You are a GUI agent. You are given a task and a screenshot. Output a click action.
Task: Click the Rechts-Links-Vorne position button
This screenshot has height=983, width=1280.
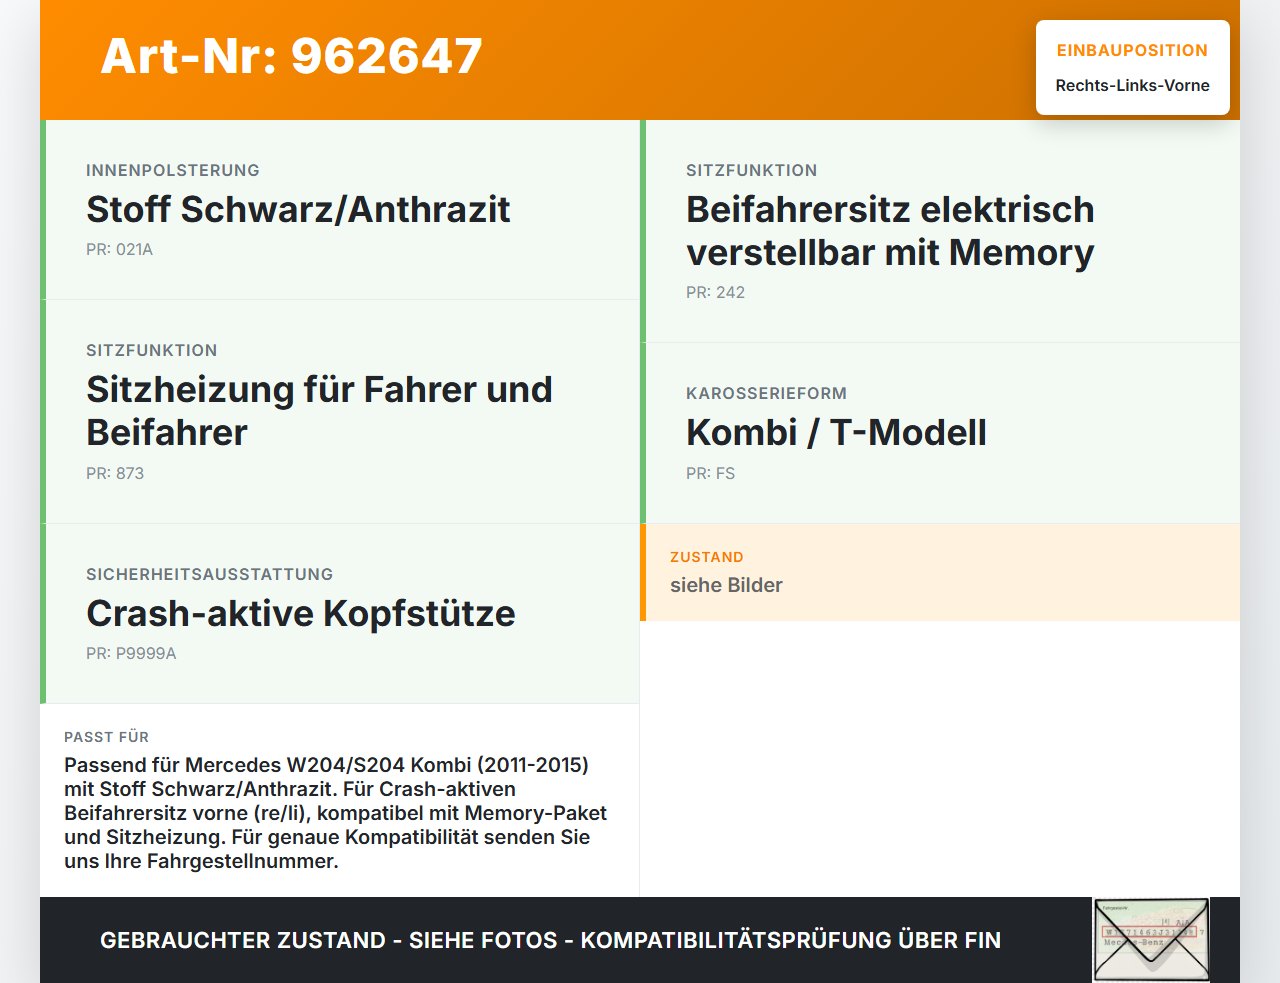[x=1133, y=86]
